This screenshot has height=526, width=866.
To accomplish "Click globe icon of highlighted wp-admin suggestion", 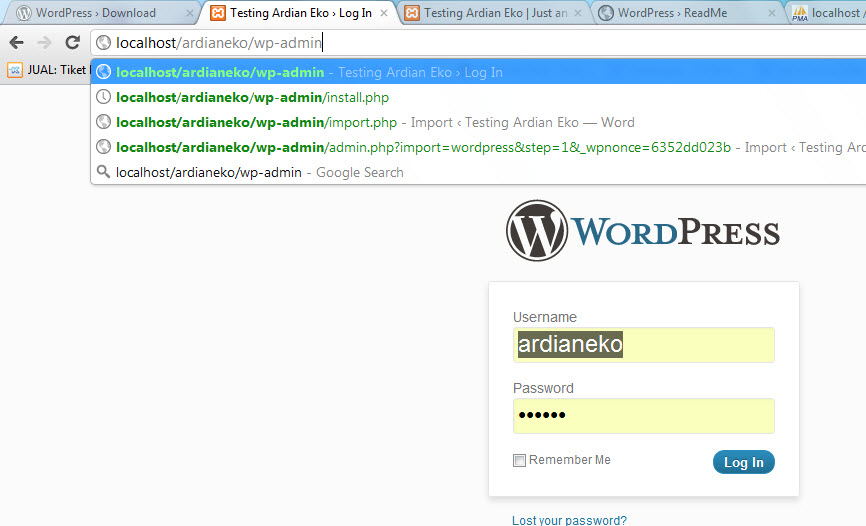I will (103, 72).
